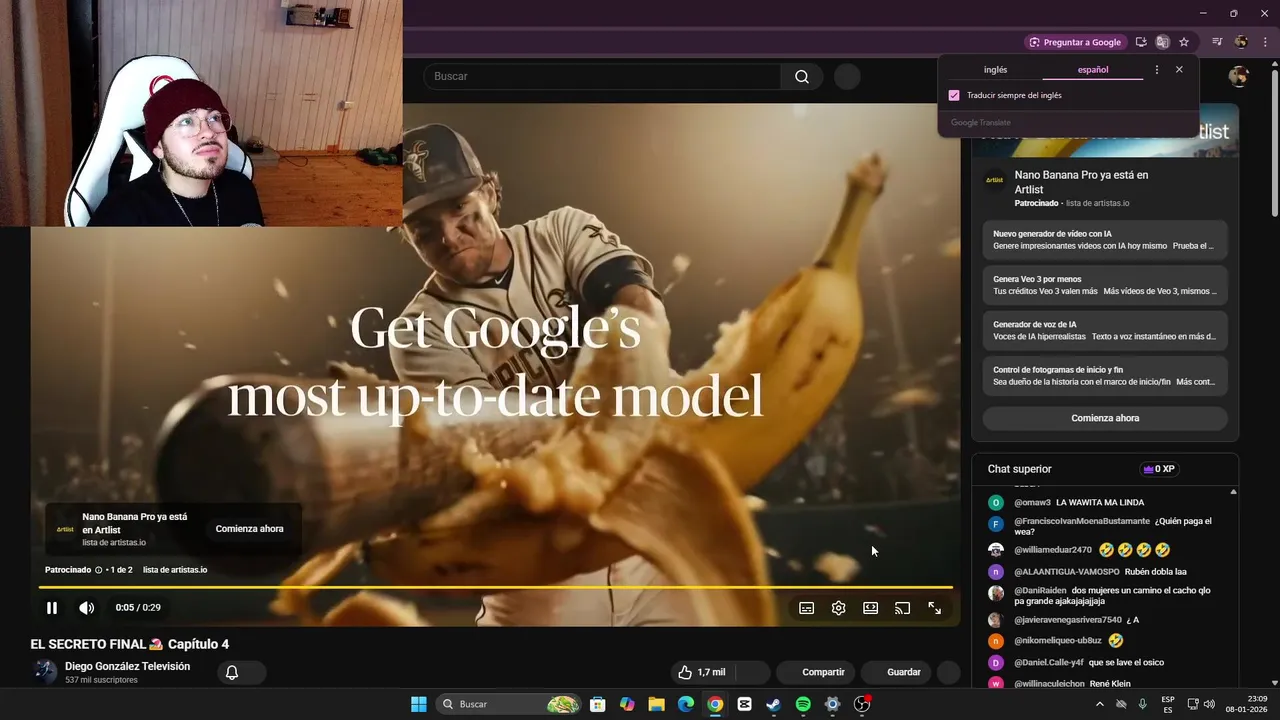Click the Guardar save button
Viewport: 1280px width, 720px height.
(x=896, y=672)
